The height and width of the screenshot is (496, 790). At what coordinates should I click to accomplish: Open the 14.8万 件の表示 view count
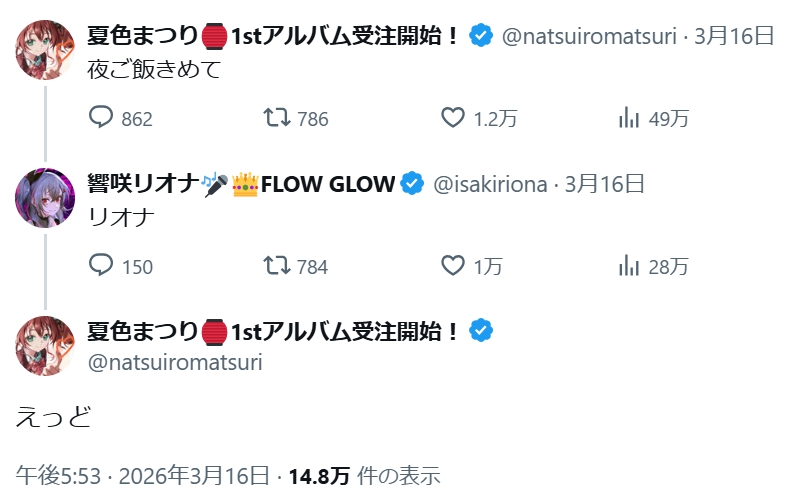click(x=364, y=475)
